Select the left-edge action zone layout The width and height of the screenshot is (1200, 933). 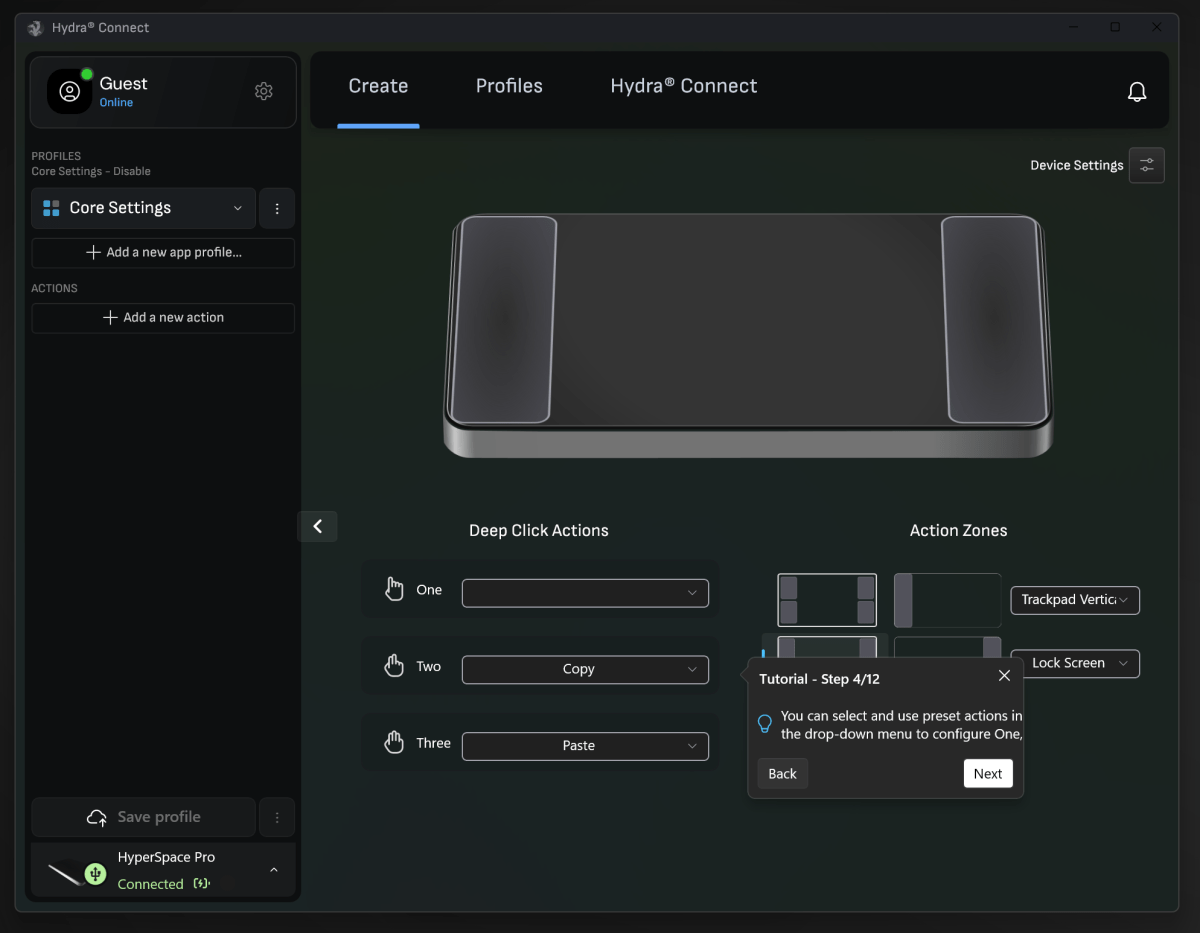[x=947, y=600]
